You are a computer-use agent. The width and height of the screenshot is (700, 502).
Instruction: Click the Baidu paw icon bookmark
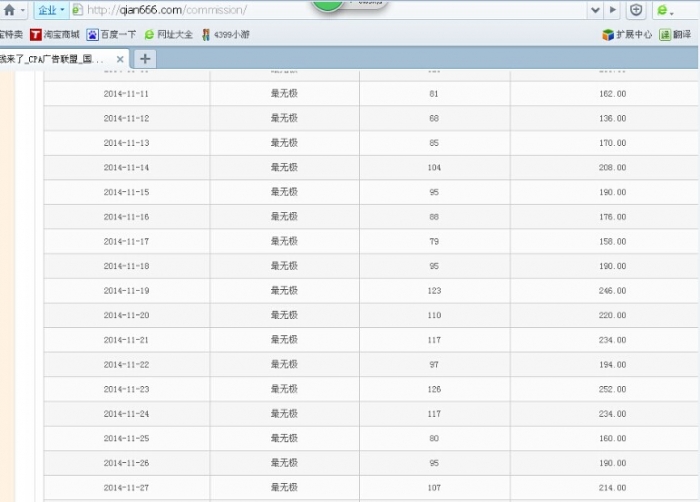(x=92, y=34)
